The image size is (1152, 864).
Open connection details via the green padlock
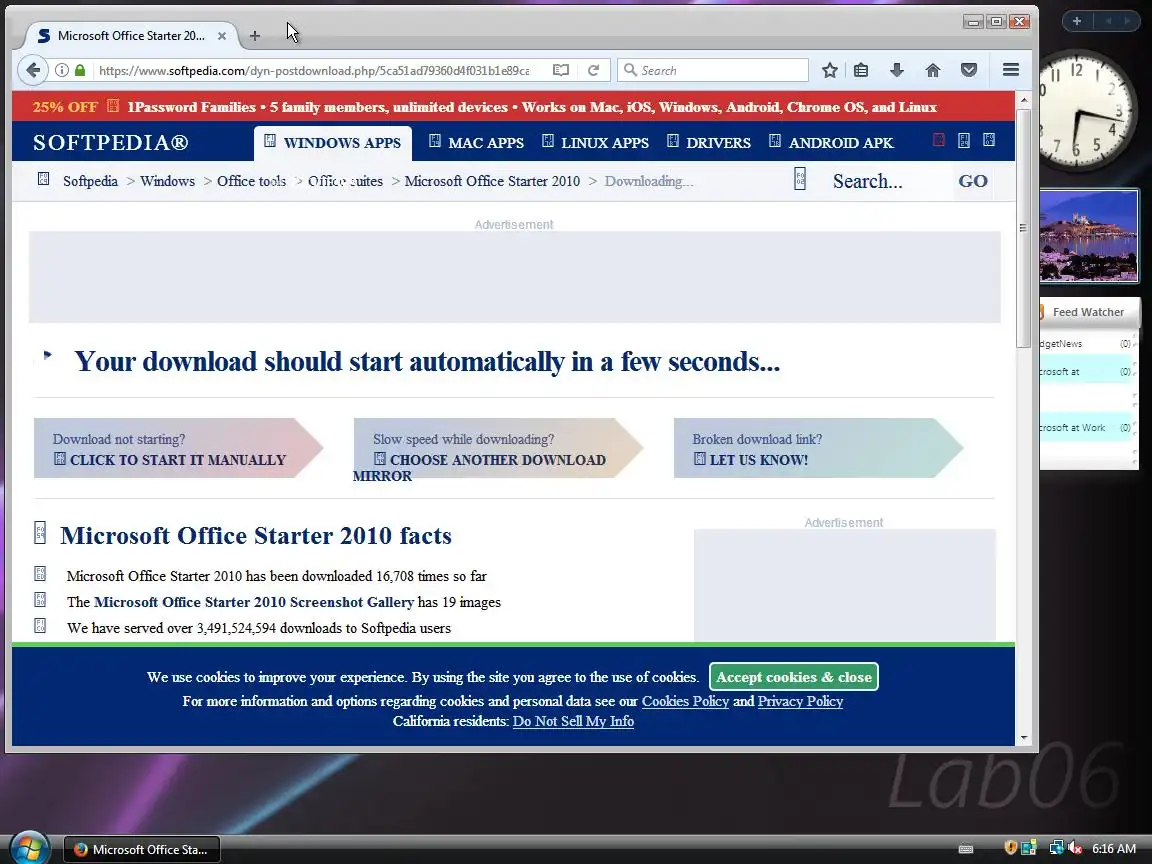(x=80, y=70)
